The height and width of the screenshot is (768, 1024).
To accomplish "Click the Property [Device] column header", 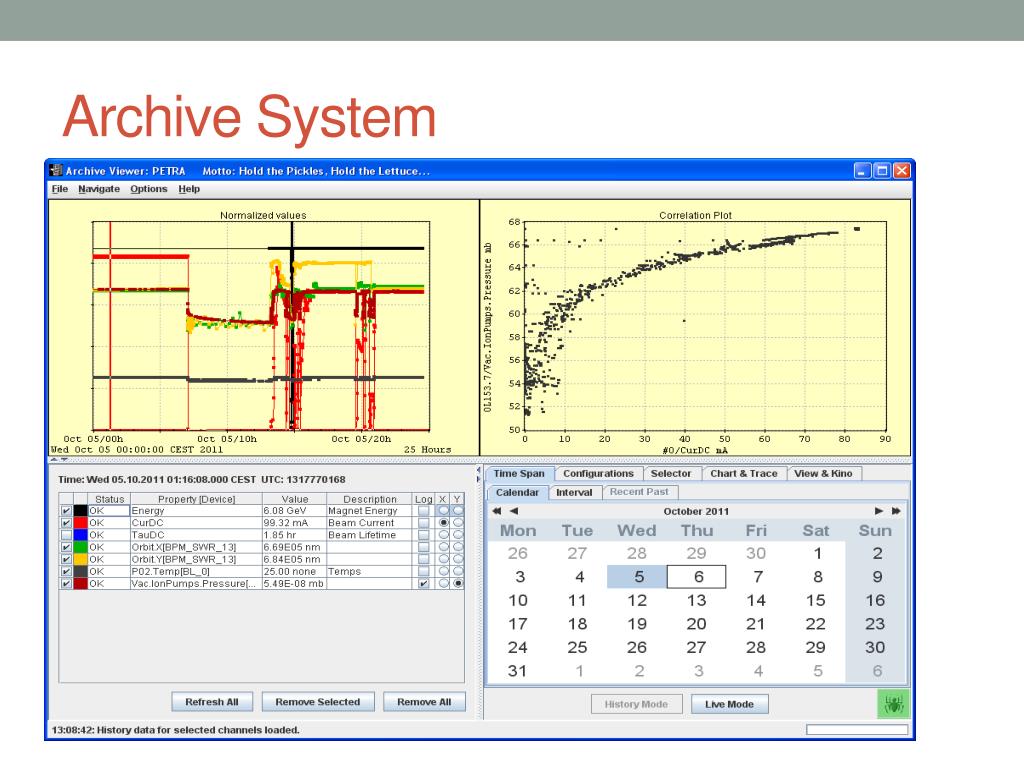I will pyautogui.click(x=196, y=499).
